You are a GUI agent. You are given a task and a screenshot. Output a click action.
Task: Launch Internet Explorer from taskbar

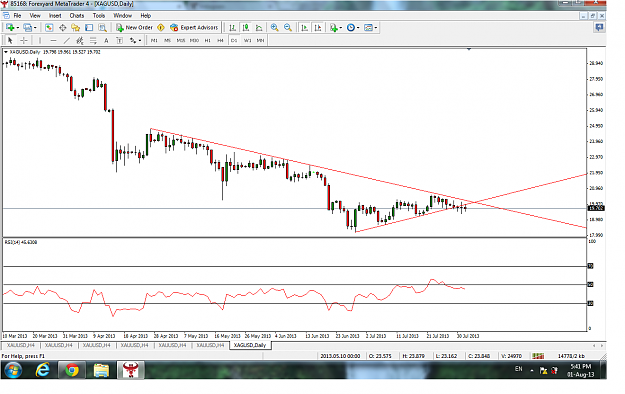(43, 370)
